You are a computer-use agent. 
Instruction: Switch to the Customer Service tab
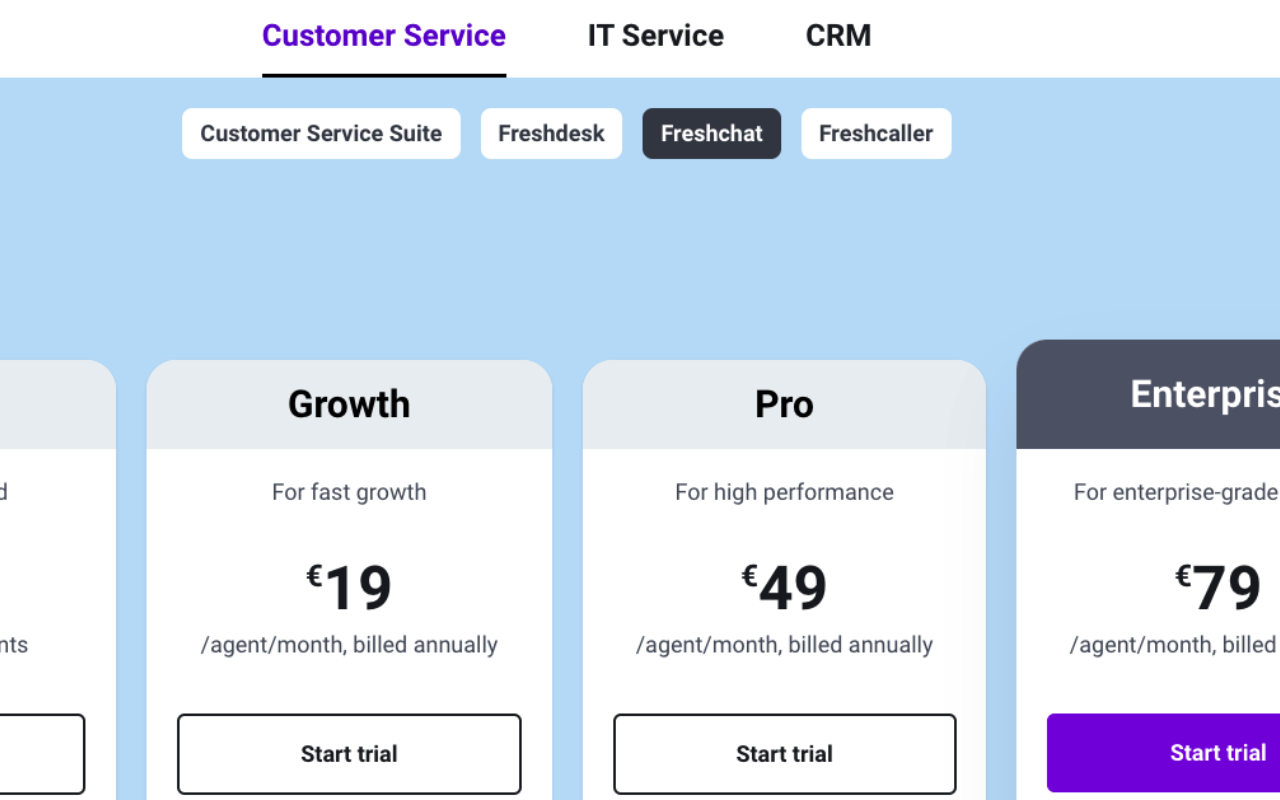point(384,36)
